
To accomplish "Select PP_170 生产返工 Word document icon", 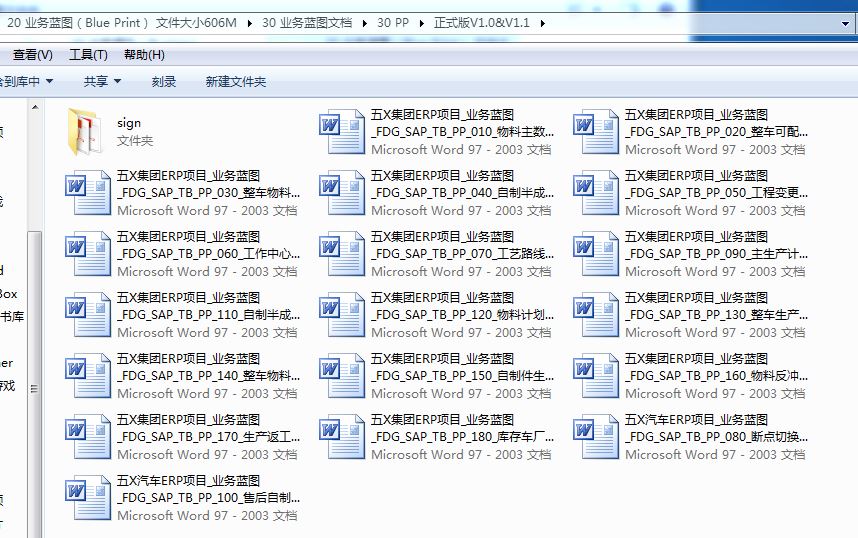I will tap(88, 437).
